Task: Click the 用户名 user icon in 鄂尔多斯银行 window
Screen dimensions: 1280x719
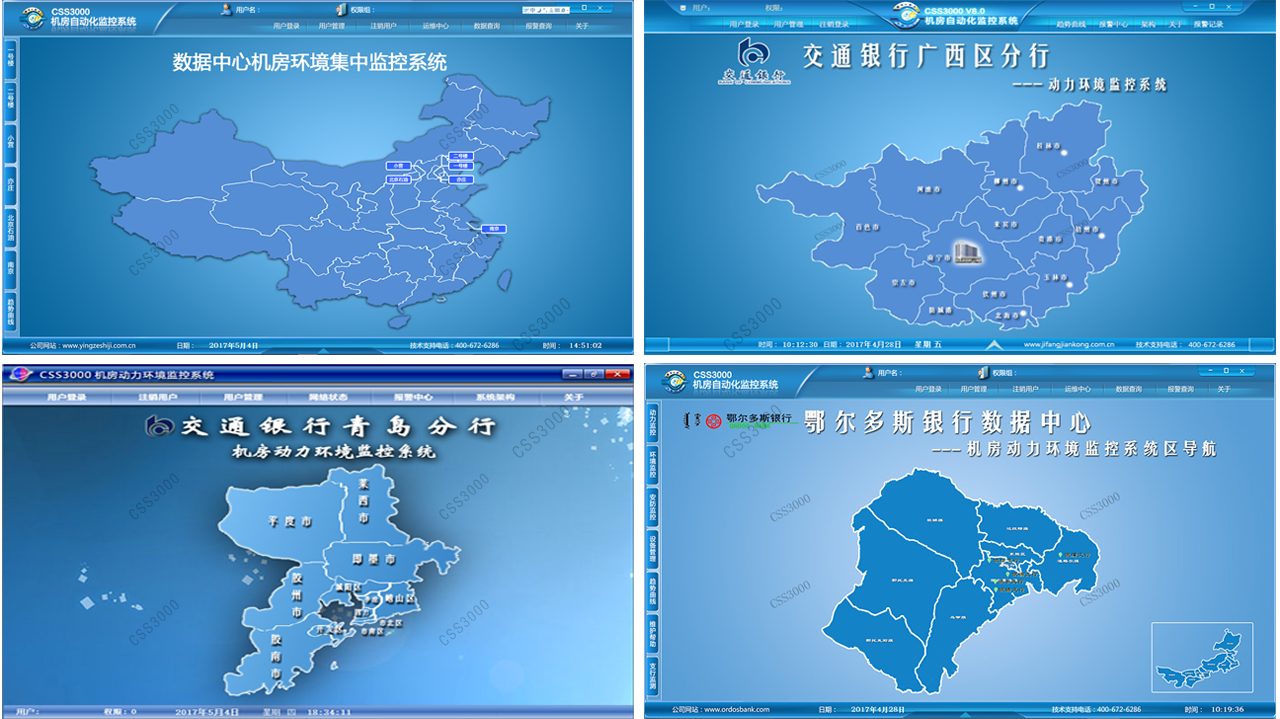Action: (868, 373)
